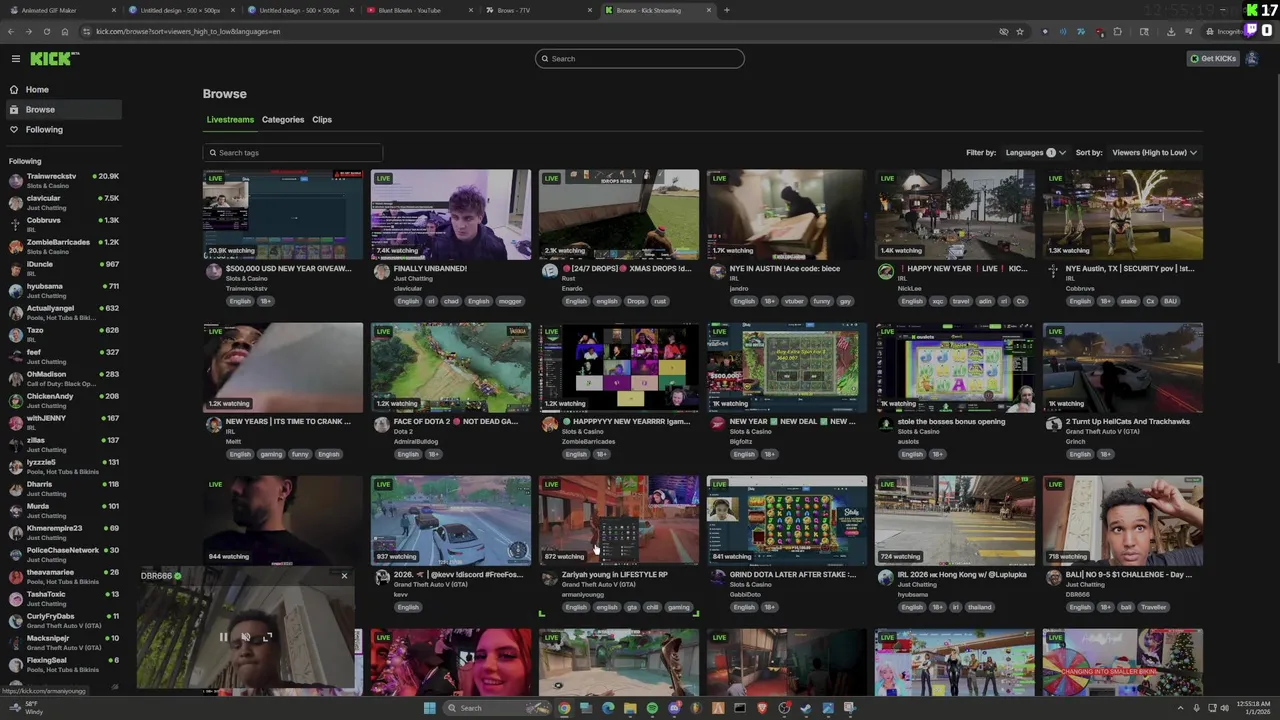Open the stream title 'stole the bosses bonus opening'
The image size is (1280, 720).
tap(951, 421)
